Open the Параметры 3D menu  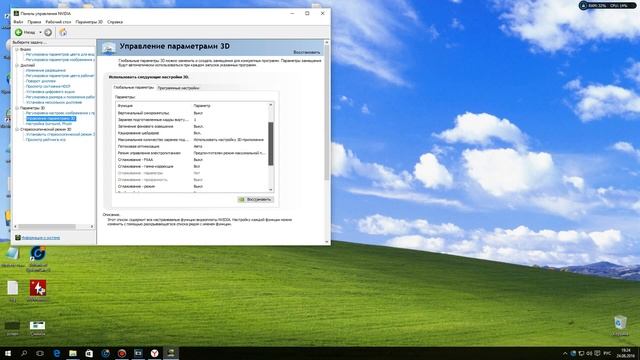tap(89, 22)
